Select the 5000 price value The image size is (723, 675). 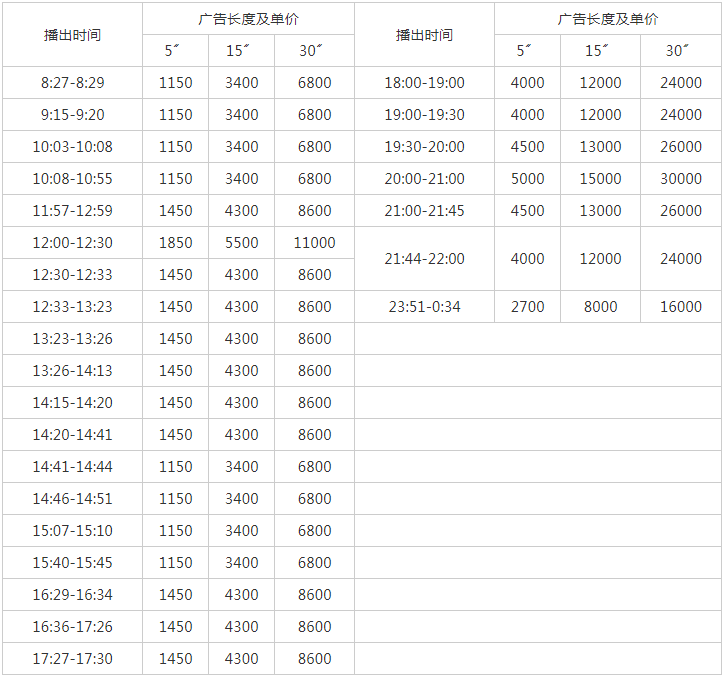pyautogui.click(x=527, y=178)
